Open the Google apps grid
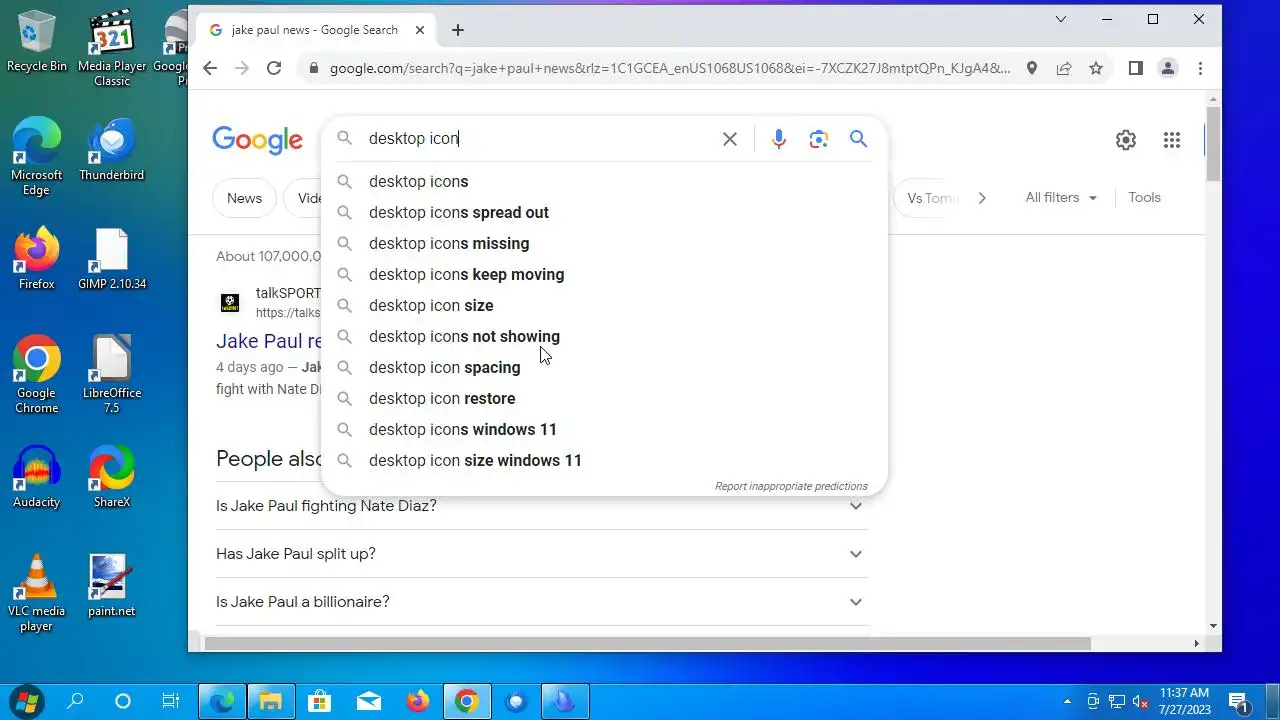Viewport: 1280px width, 720px height. [x=1172, y=140]
